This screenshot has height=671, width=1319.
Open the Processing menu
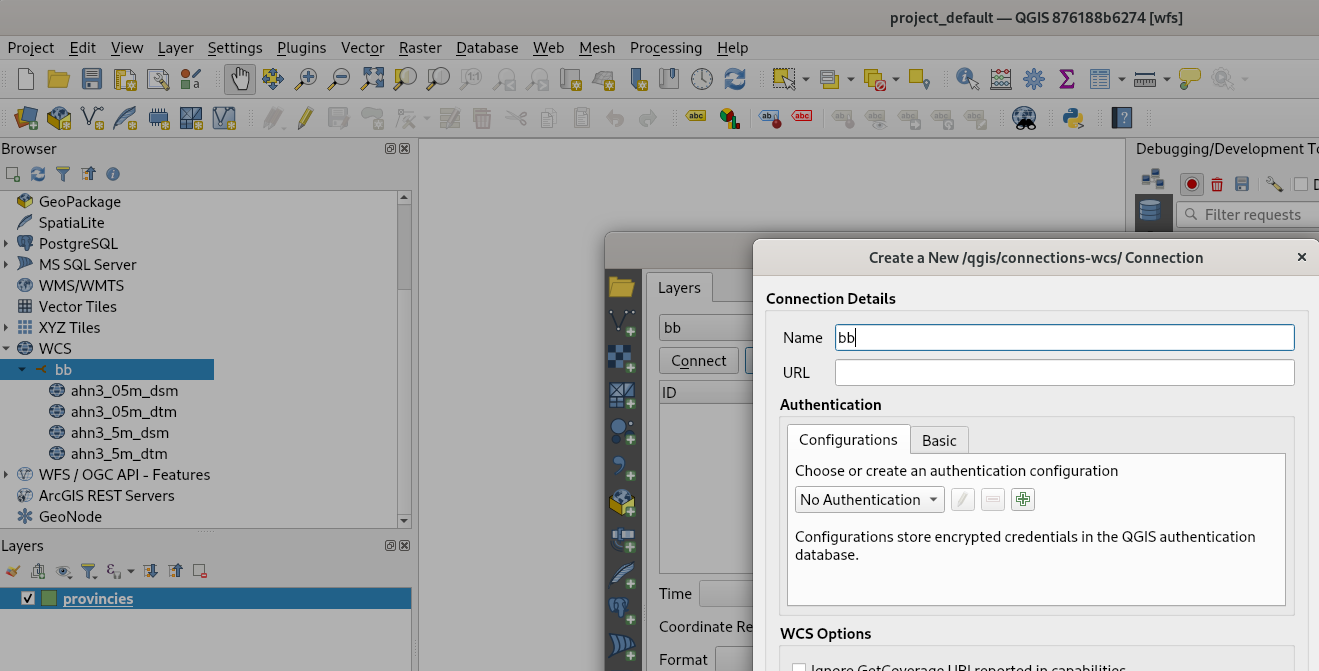(666, 48)
